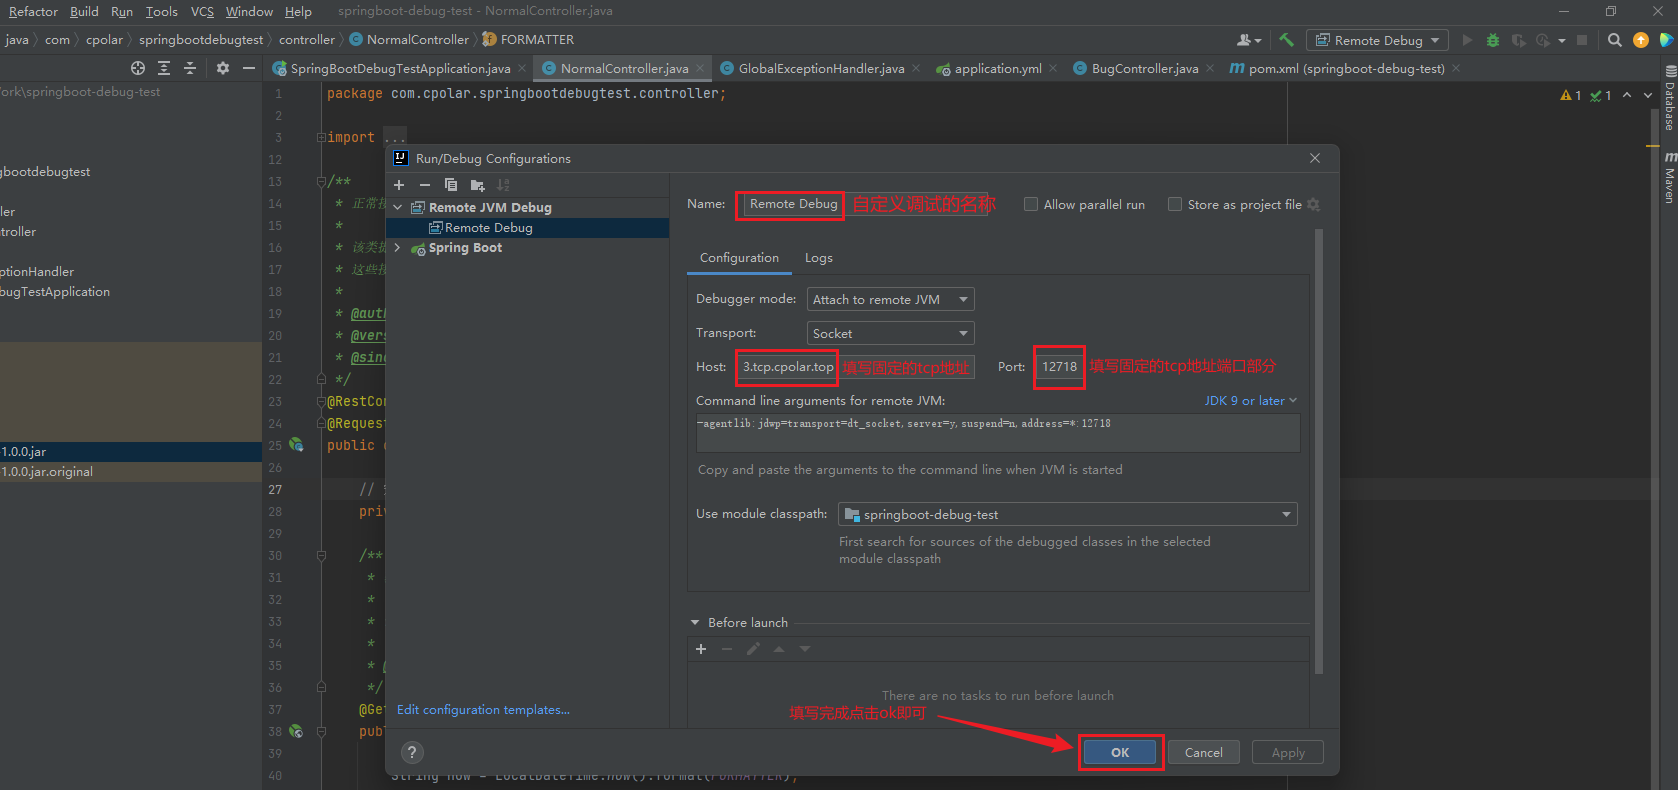The image size is (1678, 790).
Task: Collapse the Before launch section
Action: tap(695, 622)
